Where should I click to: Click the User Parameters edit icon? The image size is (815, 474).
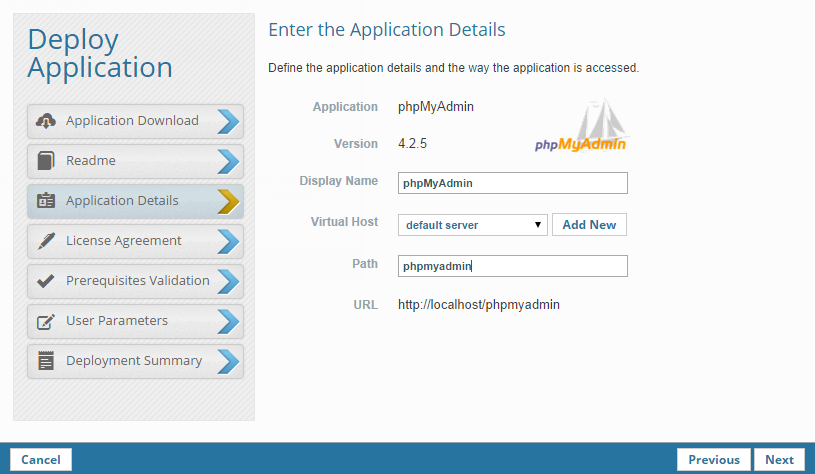(45, 321)
